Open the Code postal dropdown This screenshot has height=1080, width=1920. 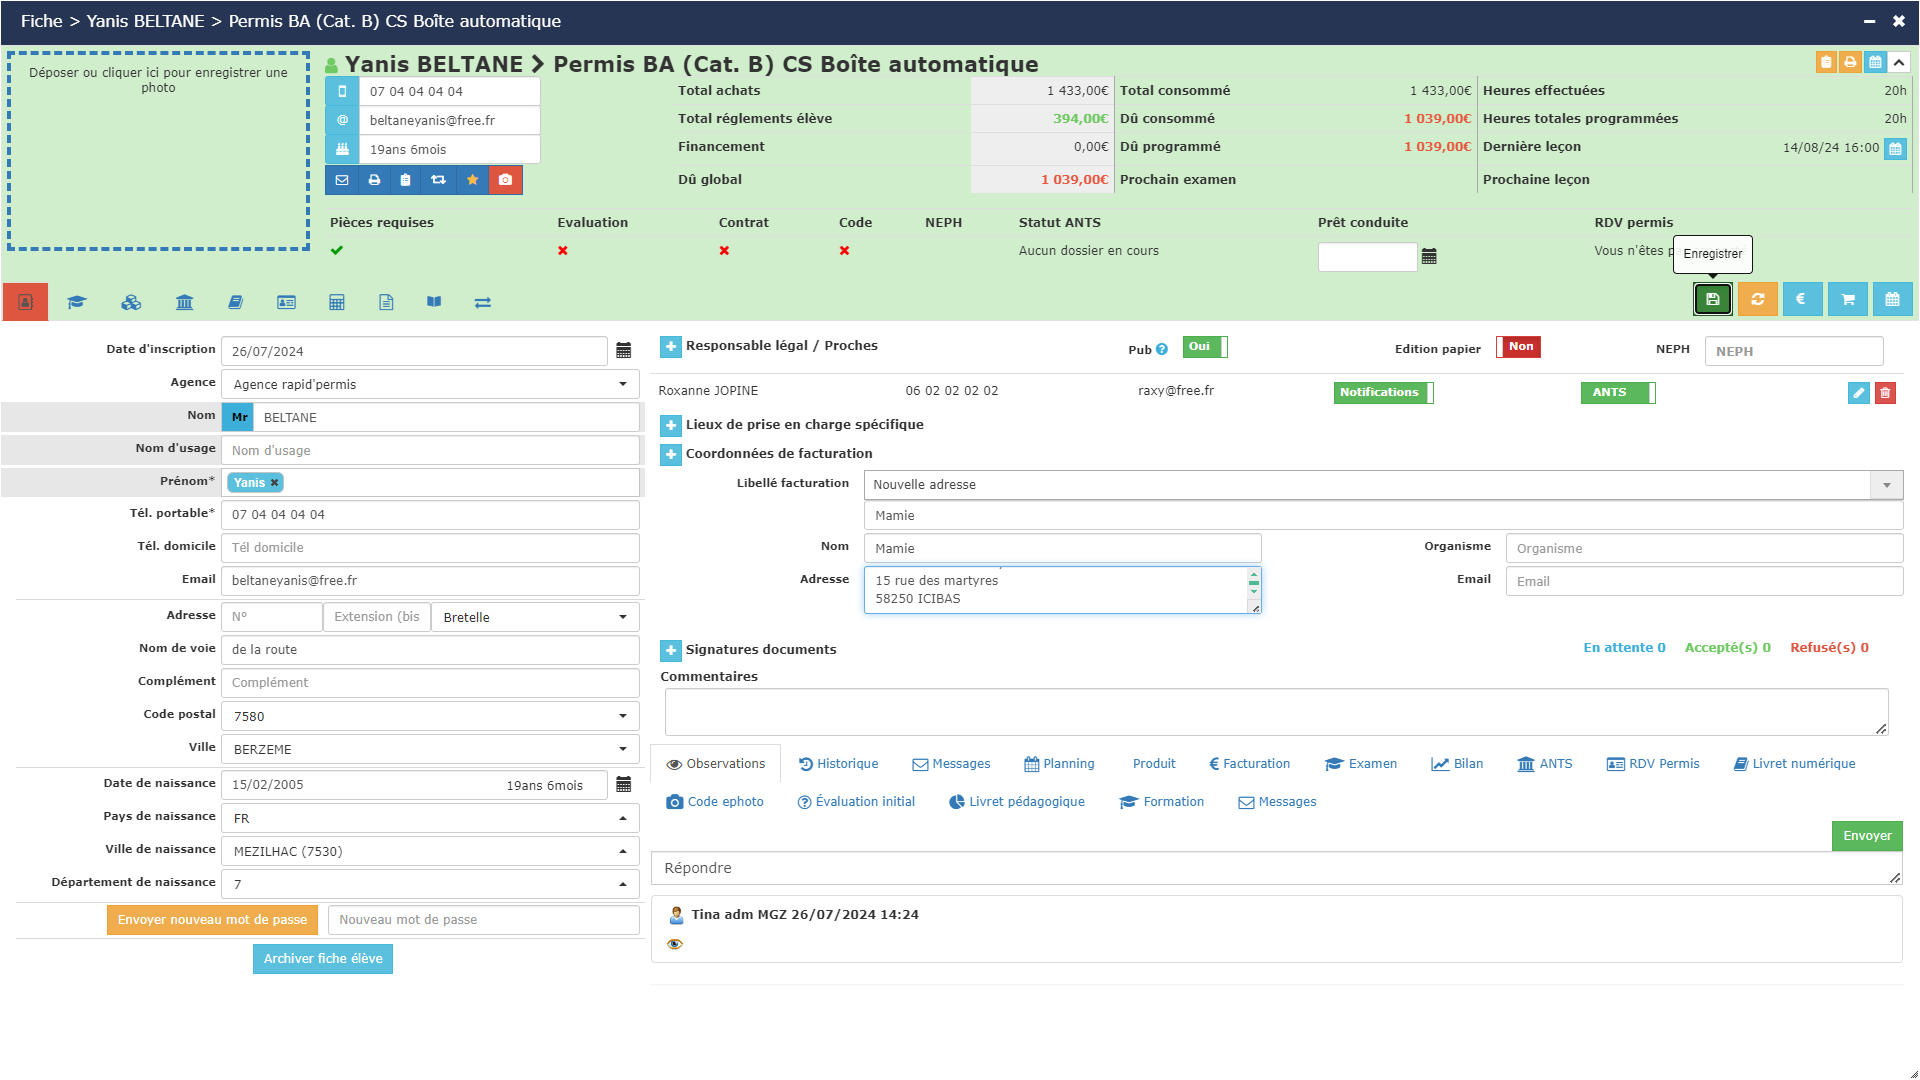(430, 716)
